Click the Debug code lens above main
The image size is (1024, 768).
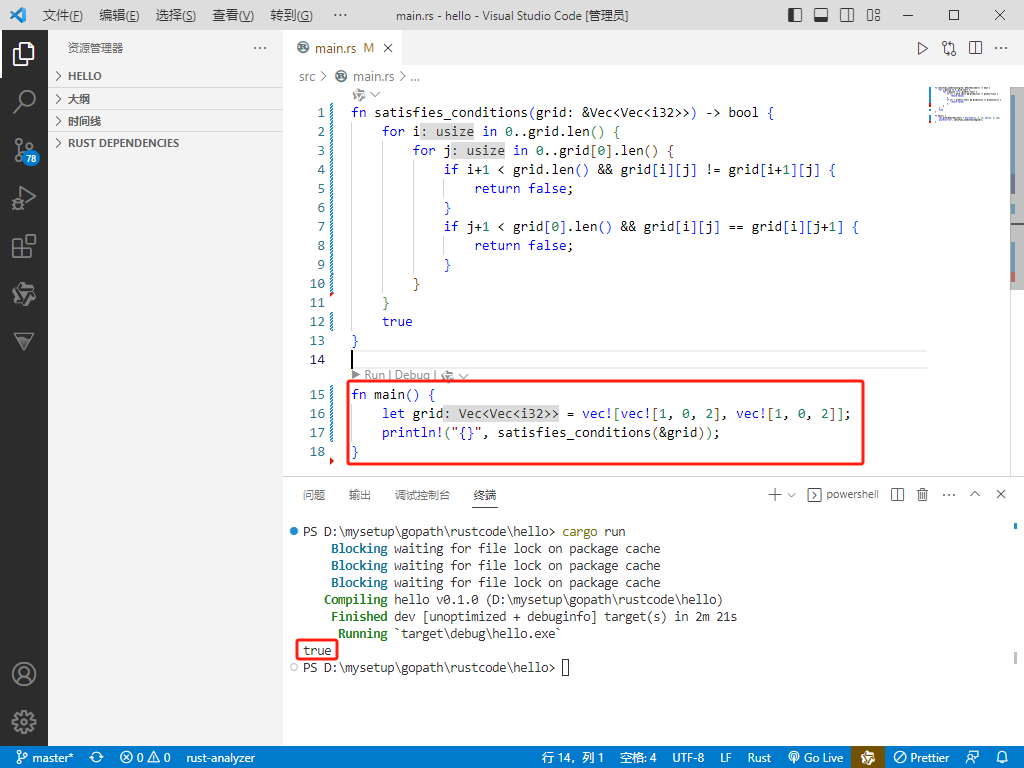coord(412,375)
